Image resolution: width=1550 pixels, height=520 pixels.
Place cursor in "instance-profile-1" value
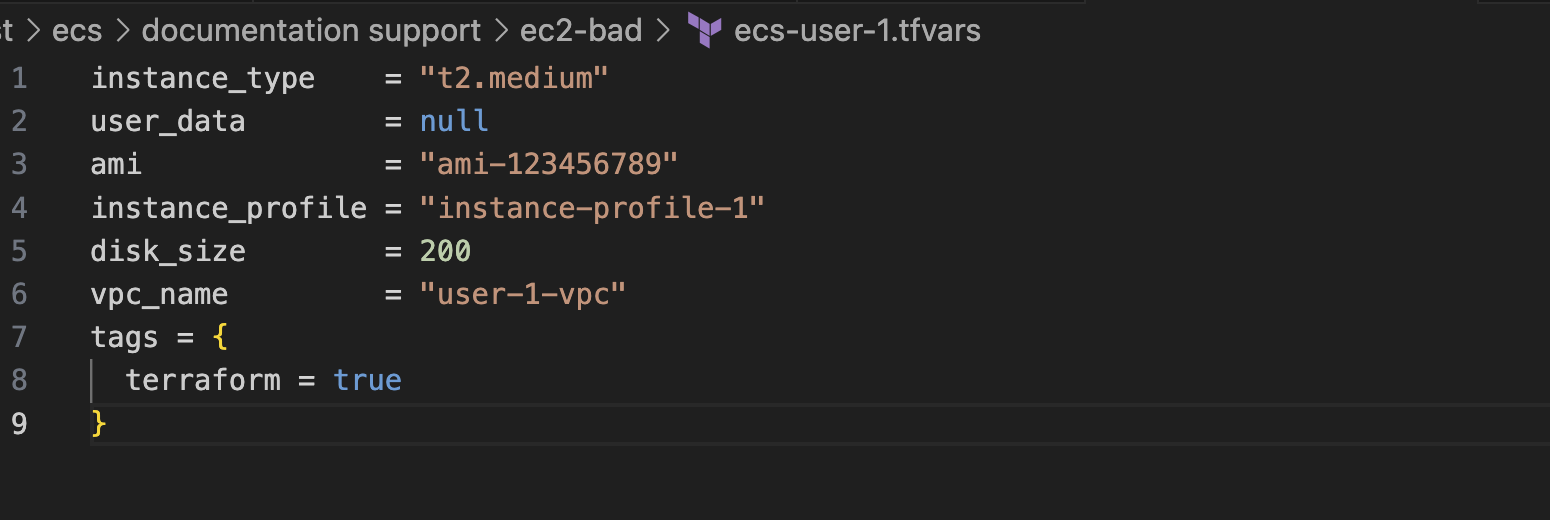592,208
